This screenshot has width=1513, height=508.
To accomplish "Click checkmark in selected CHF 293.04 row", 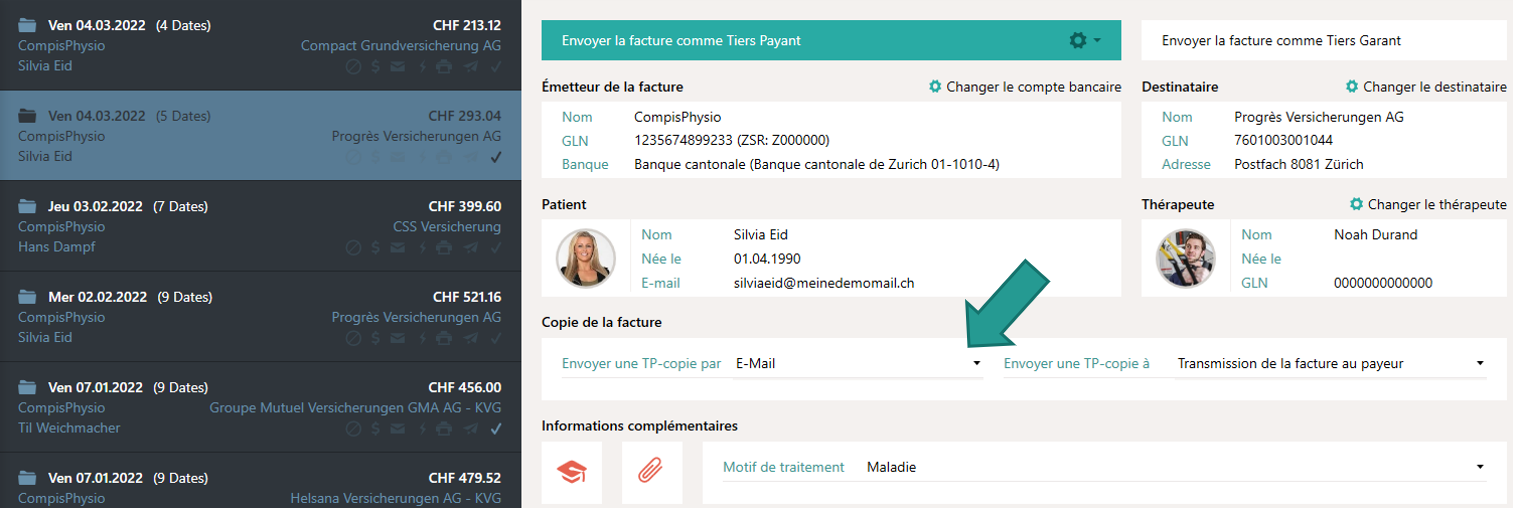I will (x=496, y=157).
